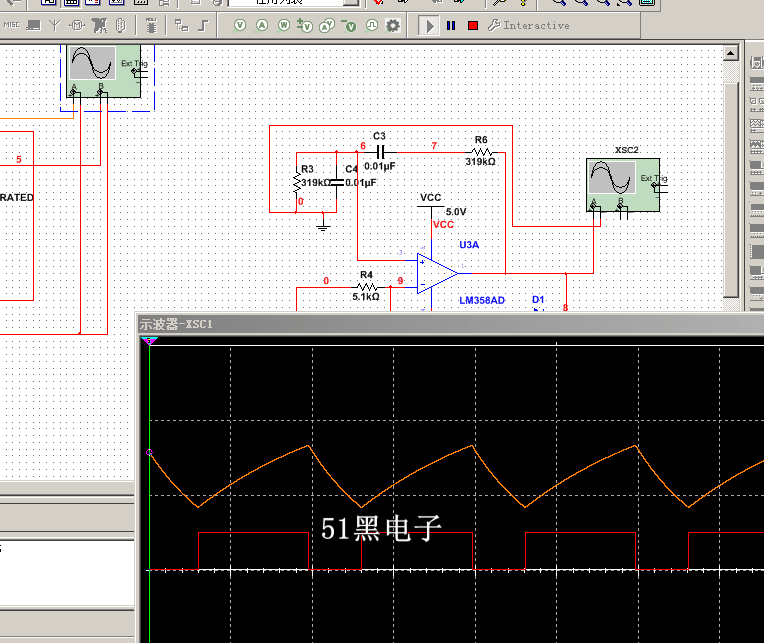Select the Wattmeter instrument icon
This screenshot has height=643, width=764.
point(757,103)
